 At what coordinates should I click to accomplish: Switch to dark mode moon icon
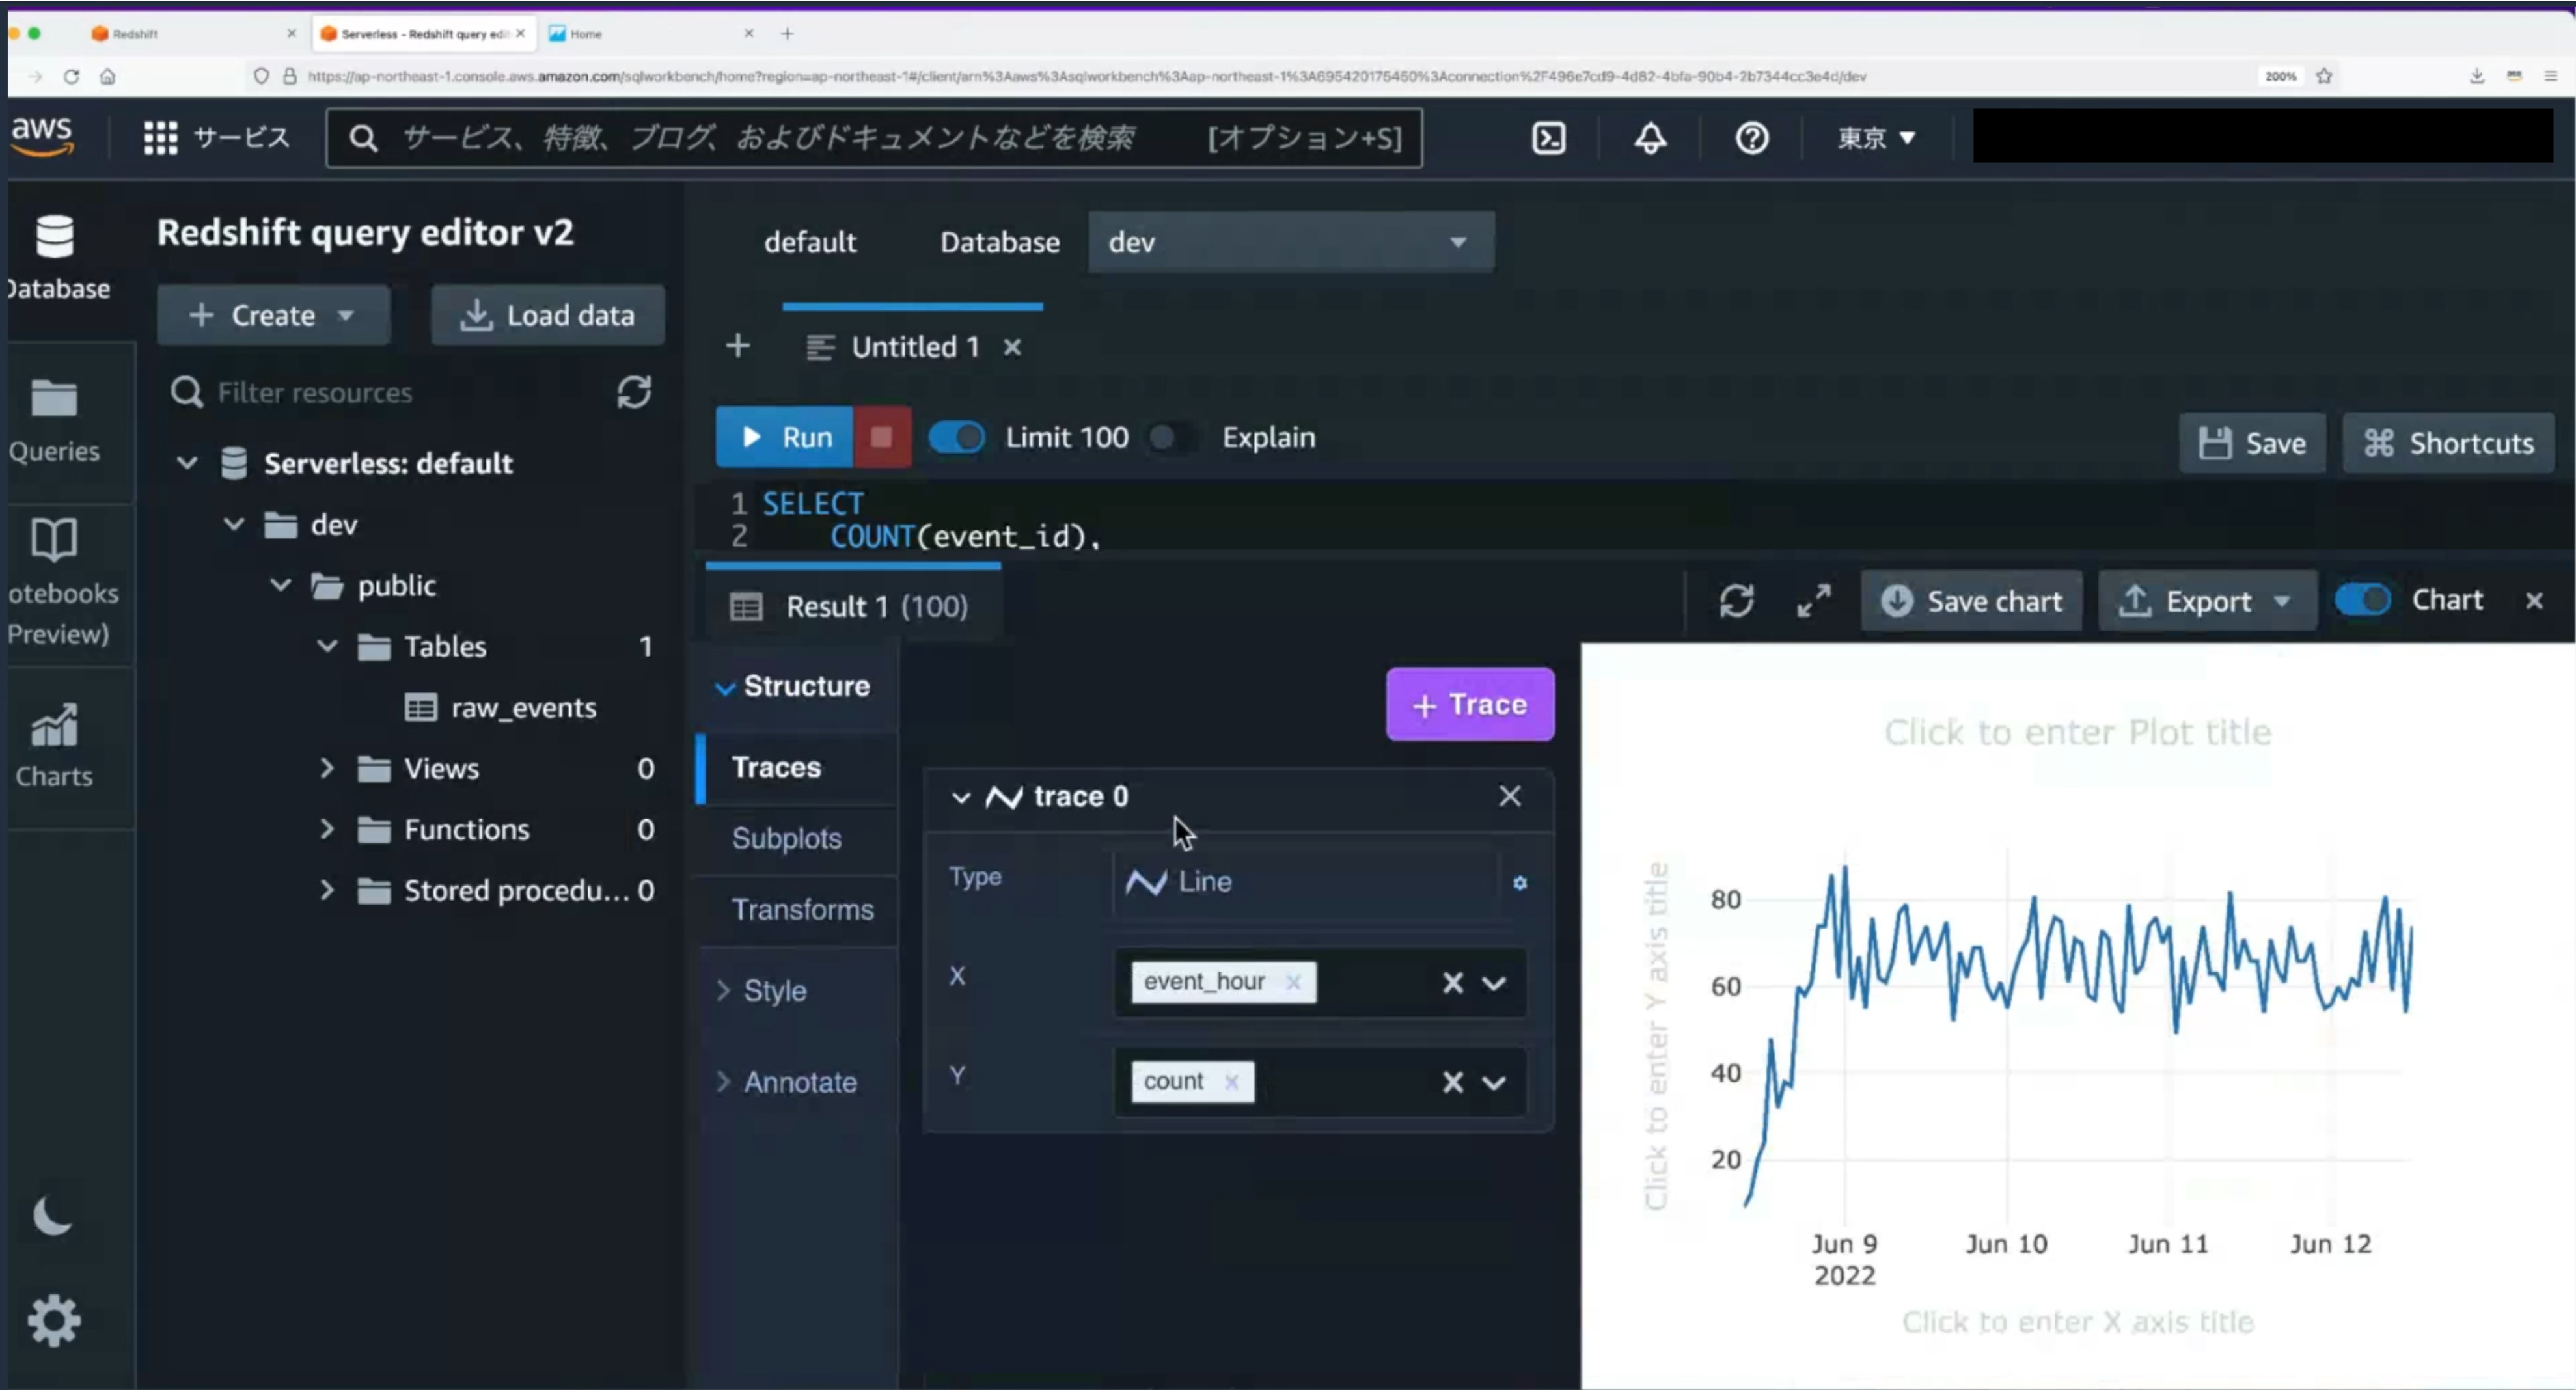[x=52, y=1216]
